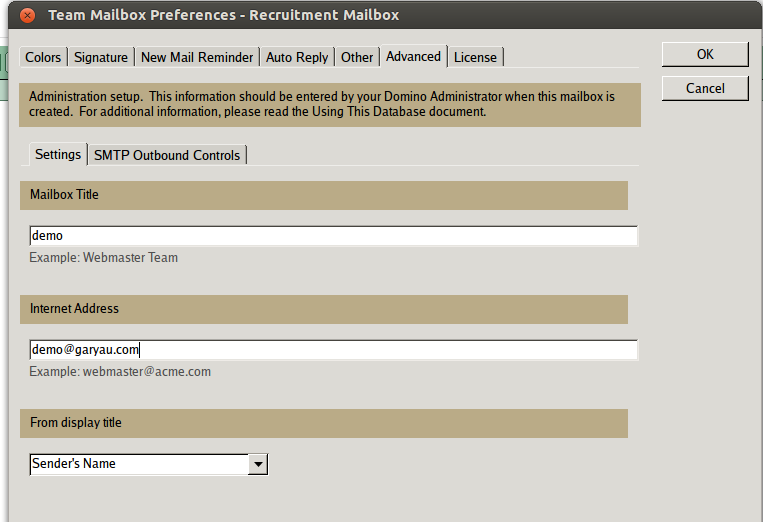Click the Administration setup information banner
Viewport: 763px width, 522px height.
330,105
